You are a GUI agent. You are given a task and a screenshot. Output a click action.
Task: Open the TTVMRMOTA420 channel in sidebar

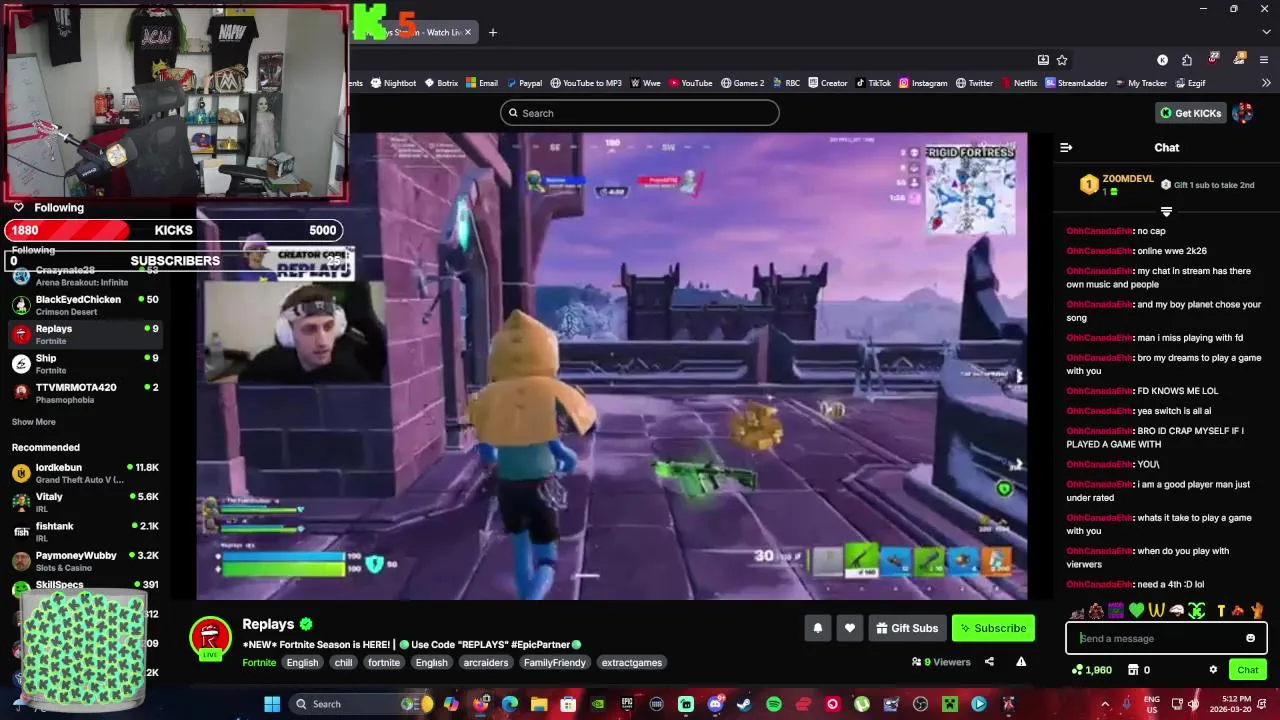tap(85, 393)
